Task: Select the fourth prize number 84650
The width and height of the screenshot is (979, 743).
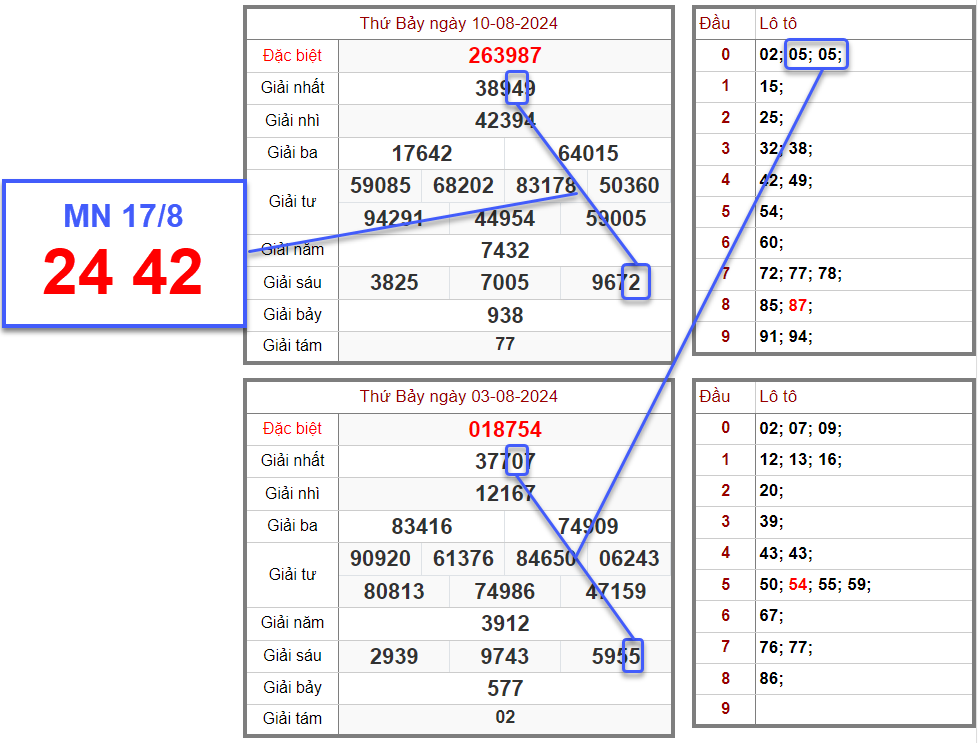Action: click(x=546, y=559)
